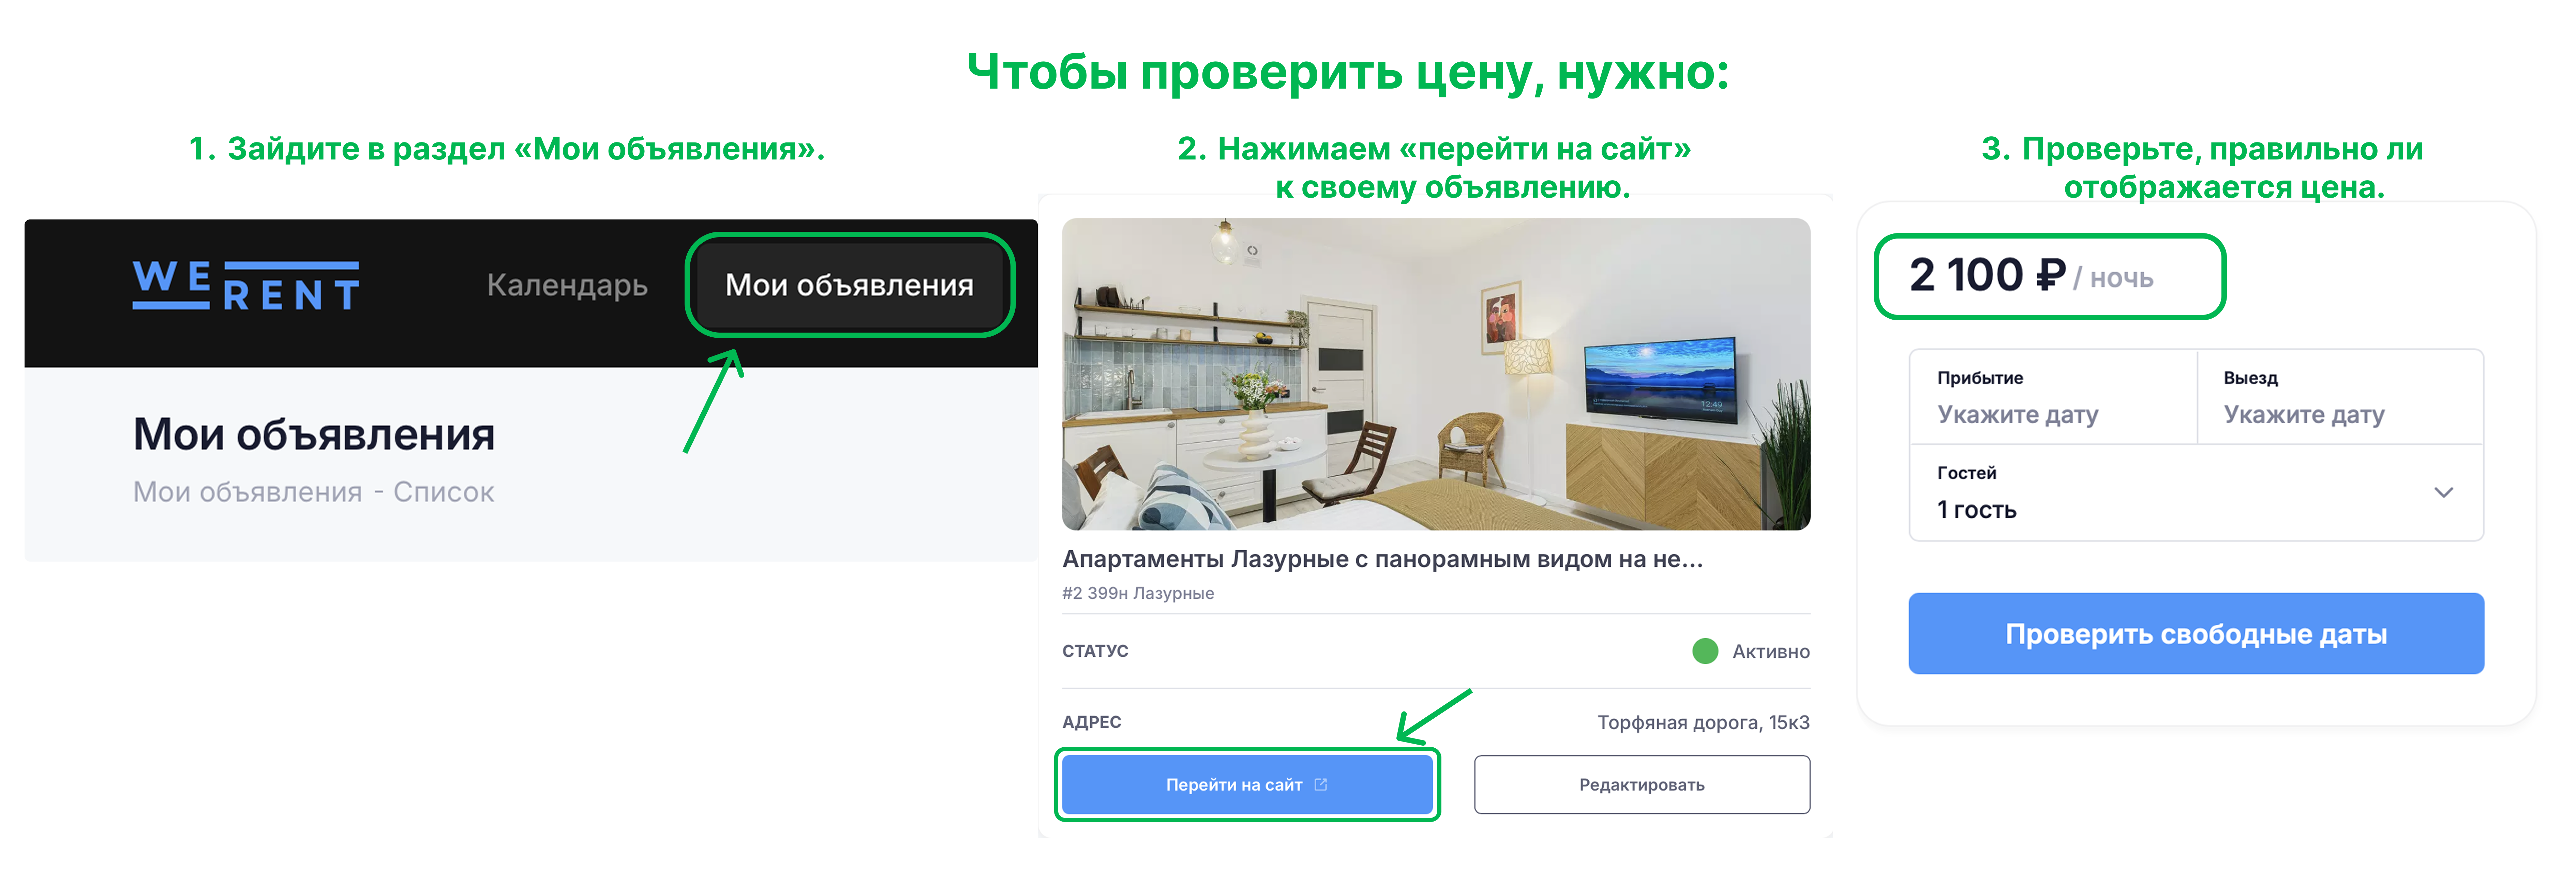Click Проверить свободные даты button
Screen dimensions: 2576x886
[2196, 634]
